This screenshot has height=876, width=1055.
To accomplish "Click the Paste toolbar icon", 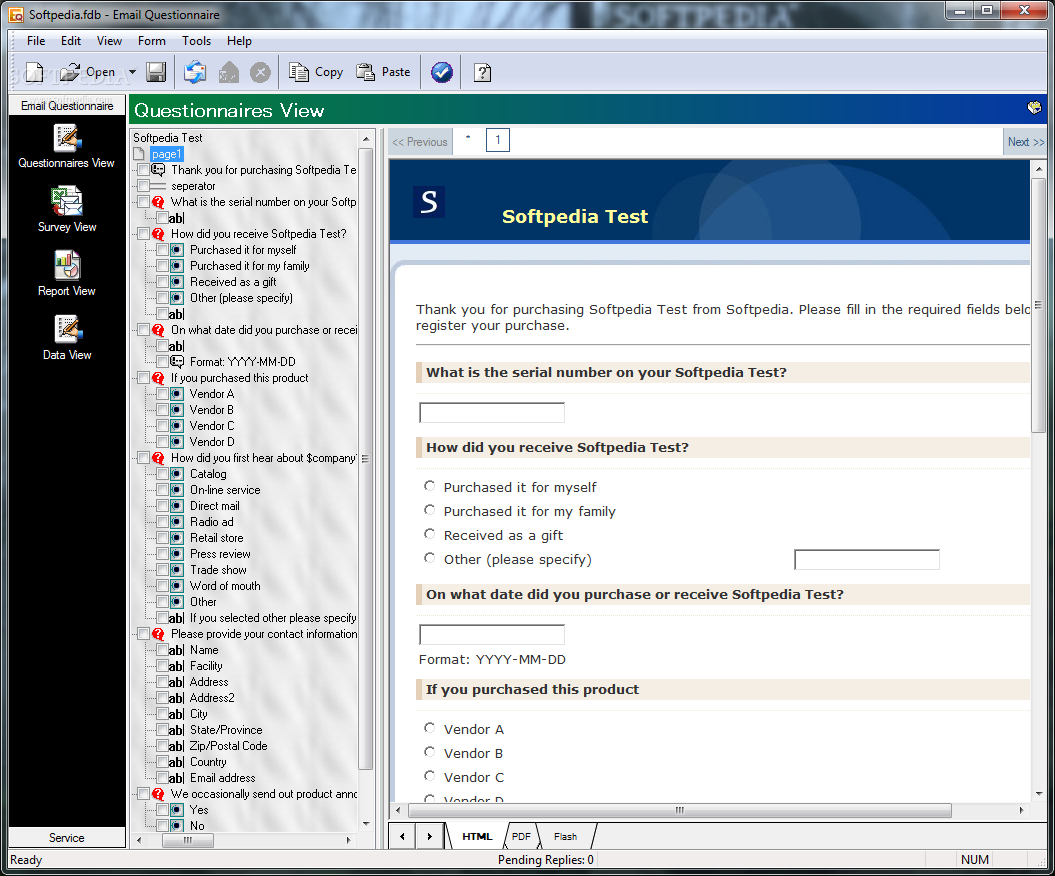I will [x=365, y=71].
